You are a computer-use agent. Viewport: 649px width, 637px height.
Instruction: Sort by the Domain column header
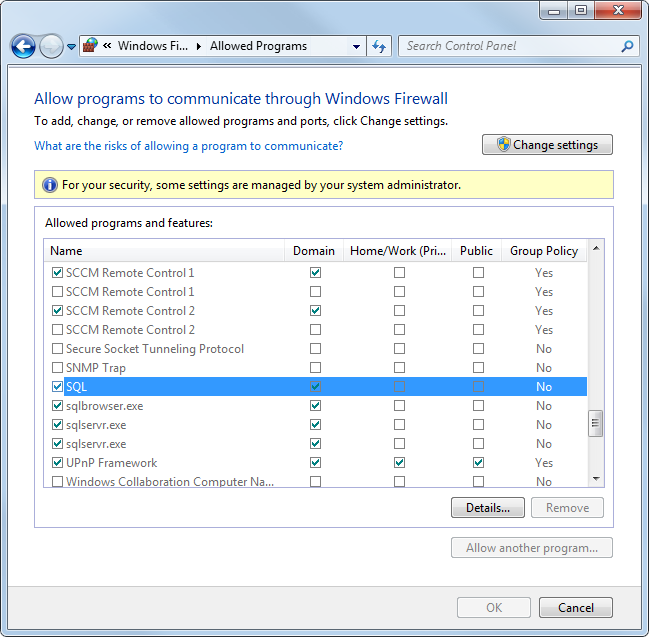(x=314, y=251)
